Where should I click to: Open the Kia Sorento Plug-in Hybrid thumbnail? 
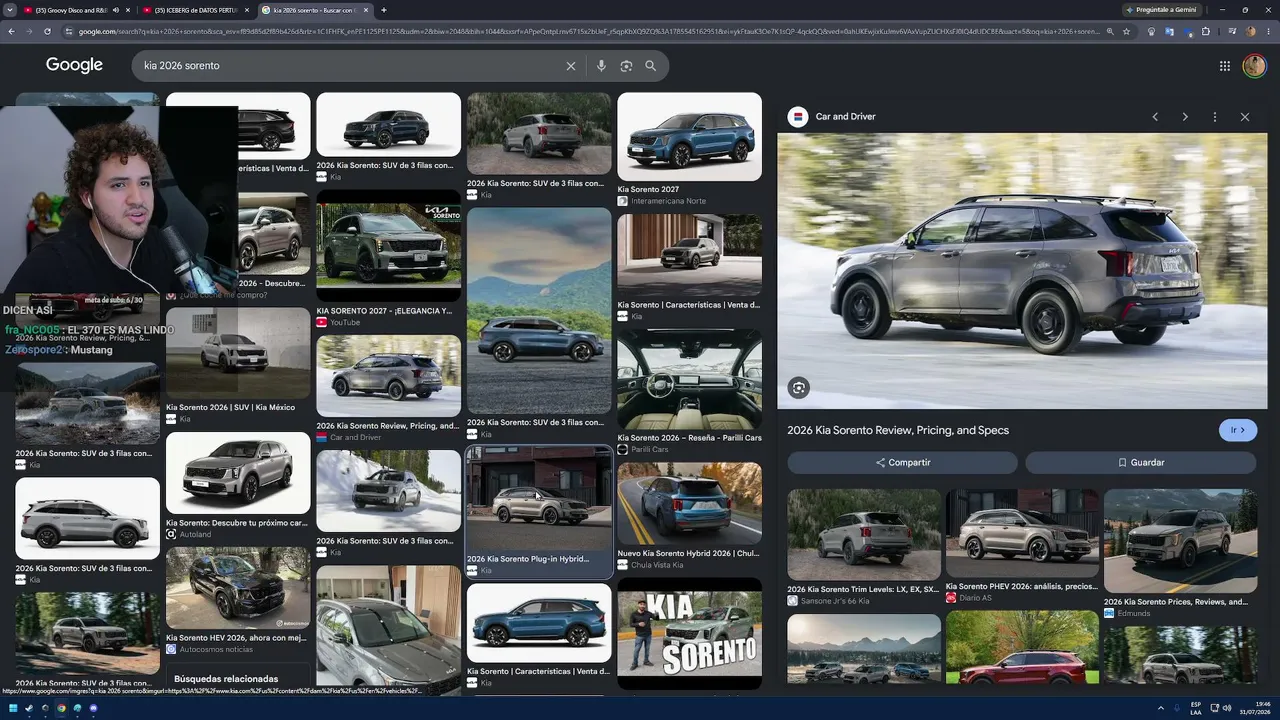(x=539, y=500)
